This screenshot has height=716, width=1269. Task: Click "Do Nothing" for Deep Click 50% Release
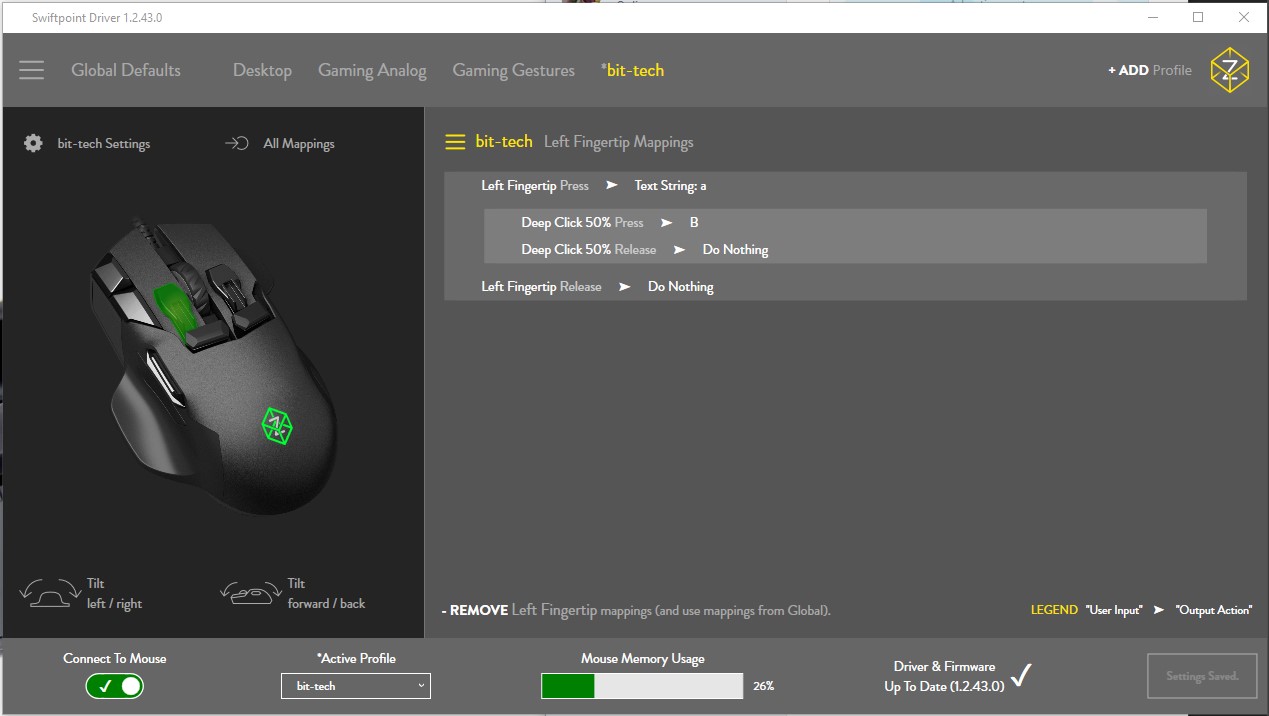[x=736, y=250]
